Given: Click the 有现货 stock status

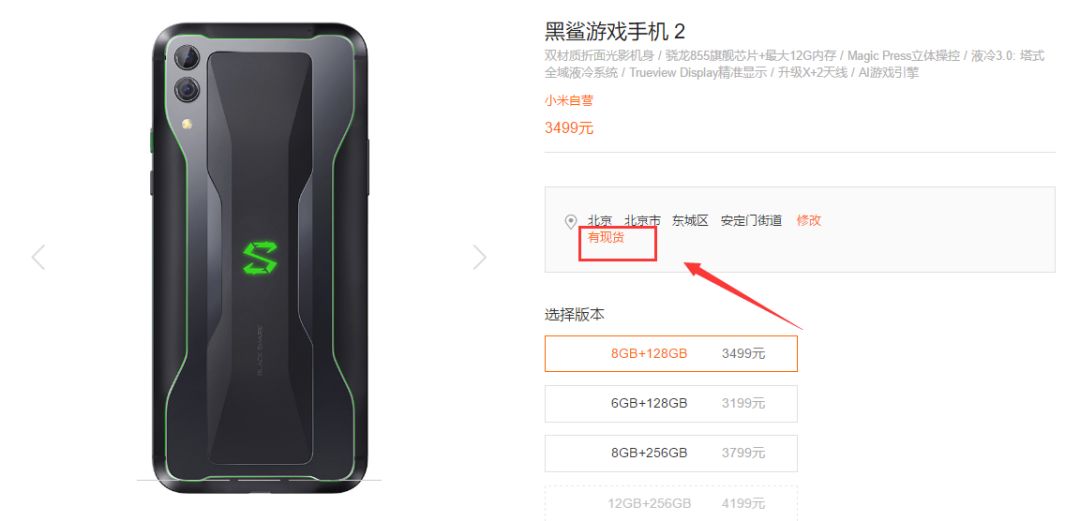Looking at the screenshot, I should point(605,237).
